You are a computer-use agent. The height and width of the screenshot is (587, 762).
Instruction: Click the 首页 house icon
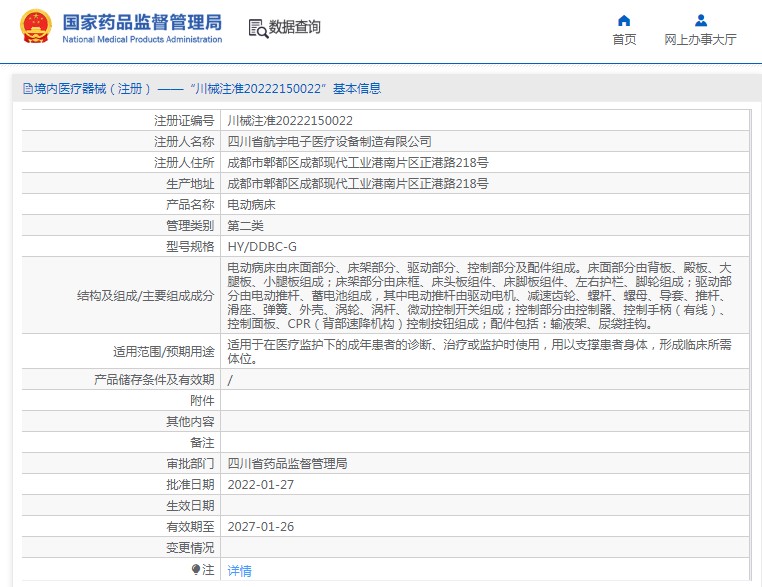(624, 20)
